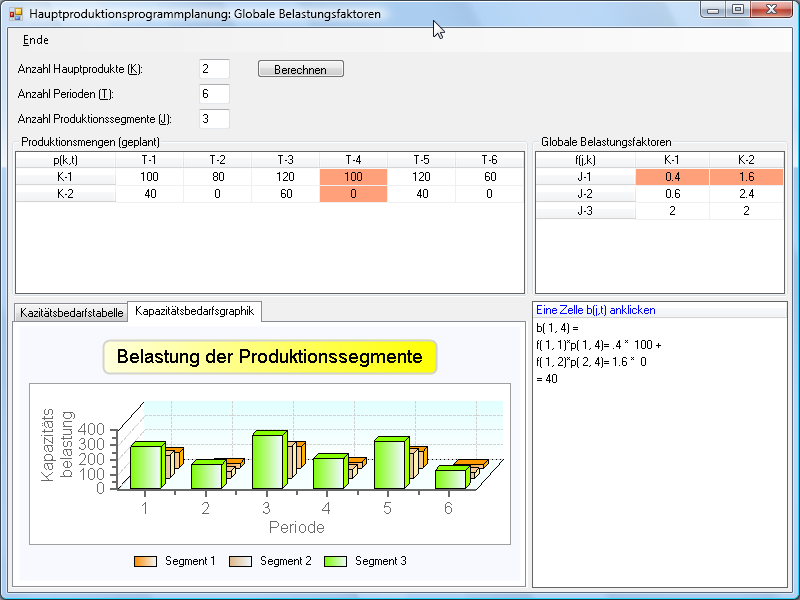Image resolution: width=800 pixels, height=600 pixels.
Task: Click the green Segment 3 legend swatch
Action: (x=335, y=561)
